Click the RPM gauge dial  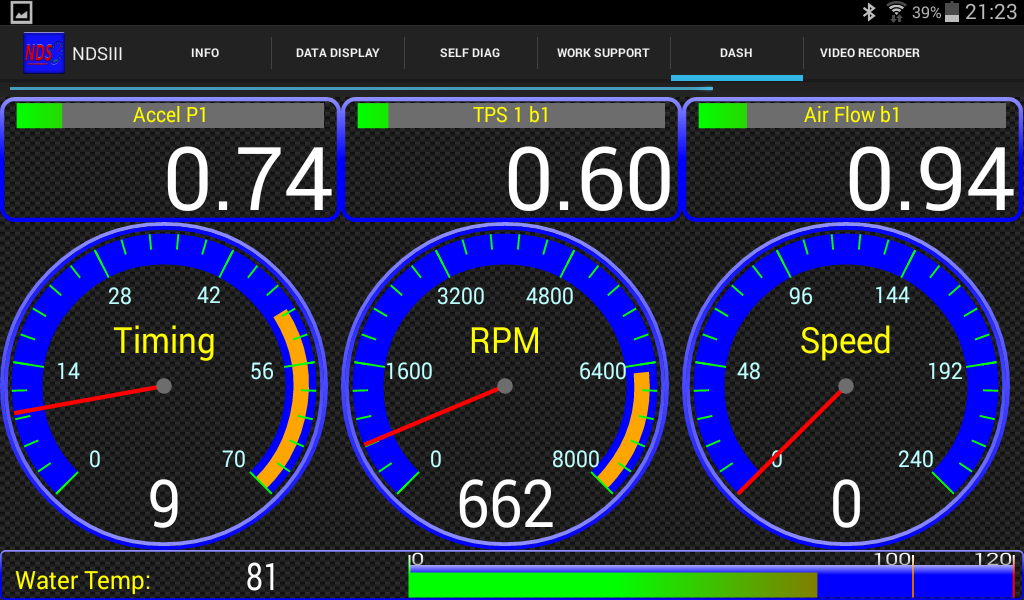(x=505, y=385)
